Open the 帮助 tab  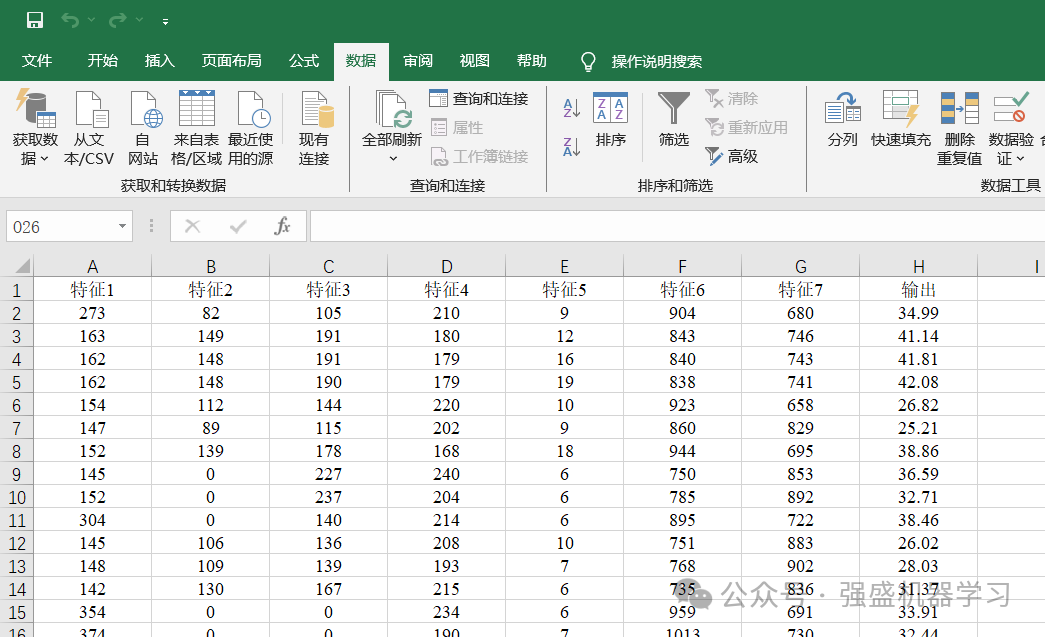(x=532, y=61)
